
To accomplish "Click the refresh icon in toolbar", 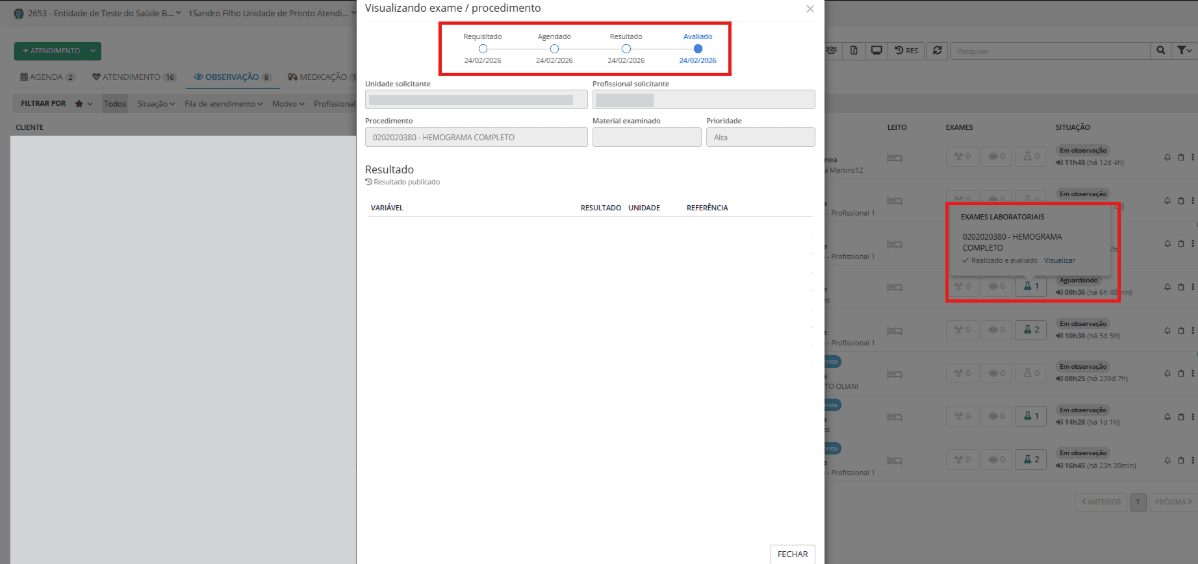I will (x=937, y=50).
